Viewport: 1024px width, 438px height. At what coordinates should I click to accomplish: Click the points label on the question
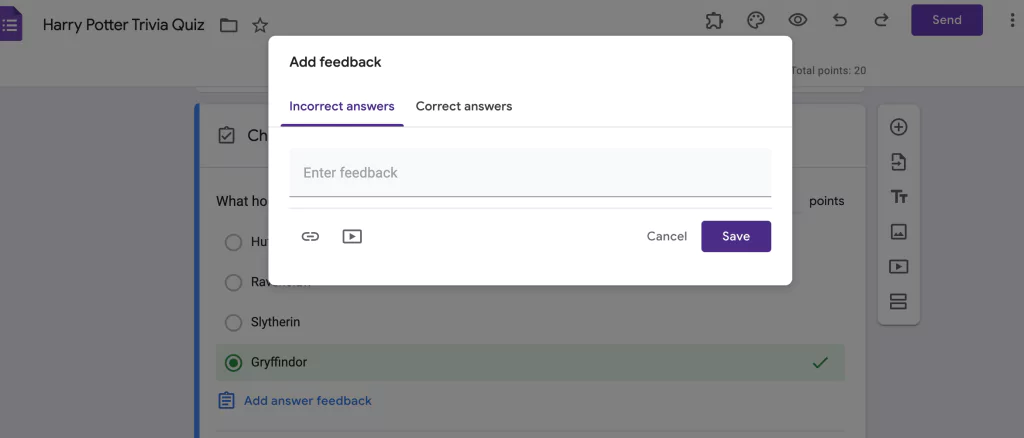click(827, 202)
